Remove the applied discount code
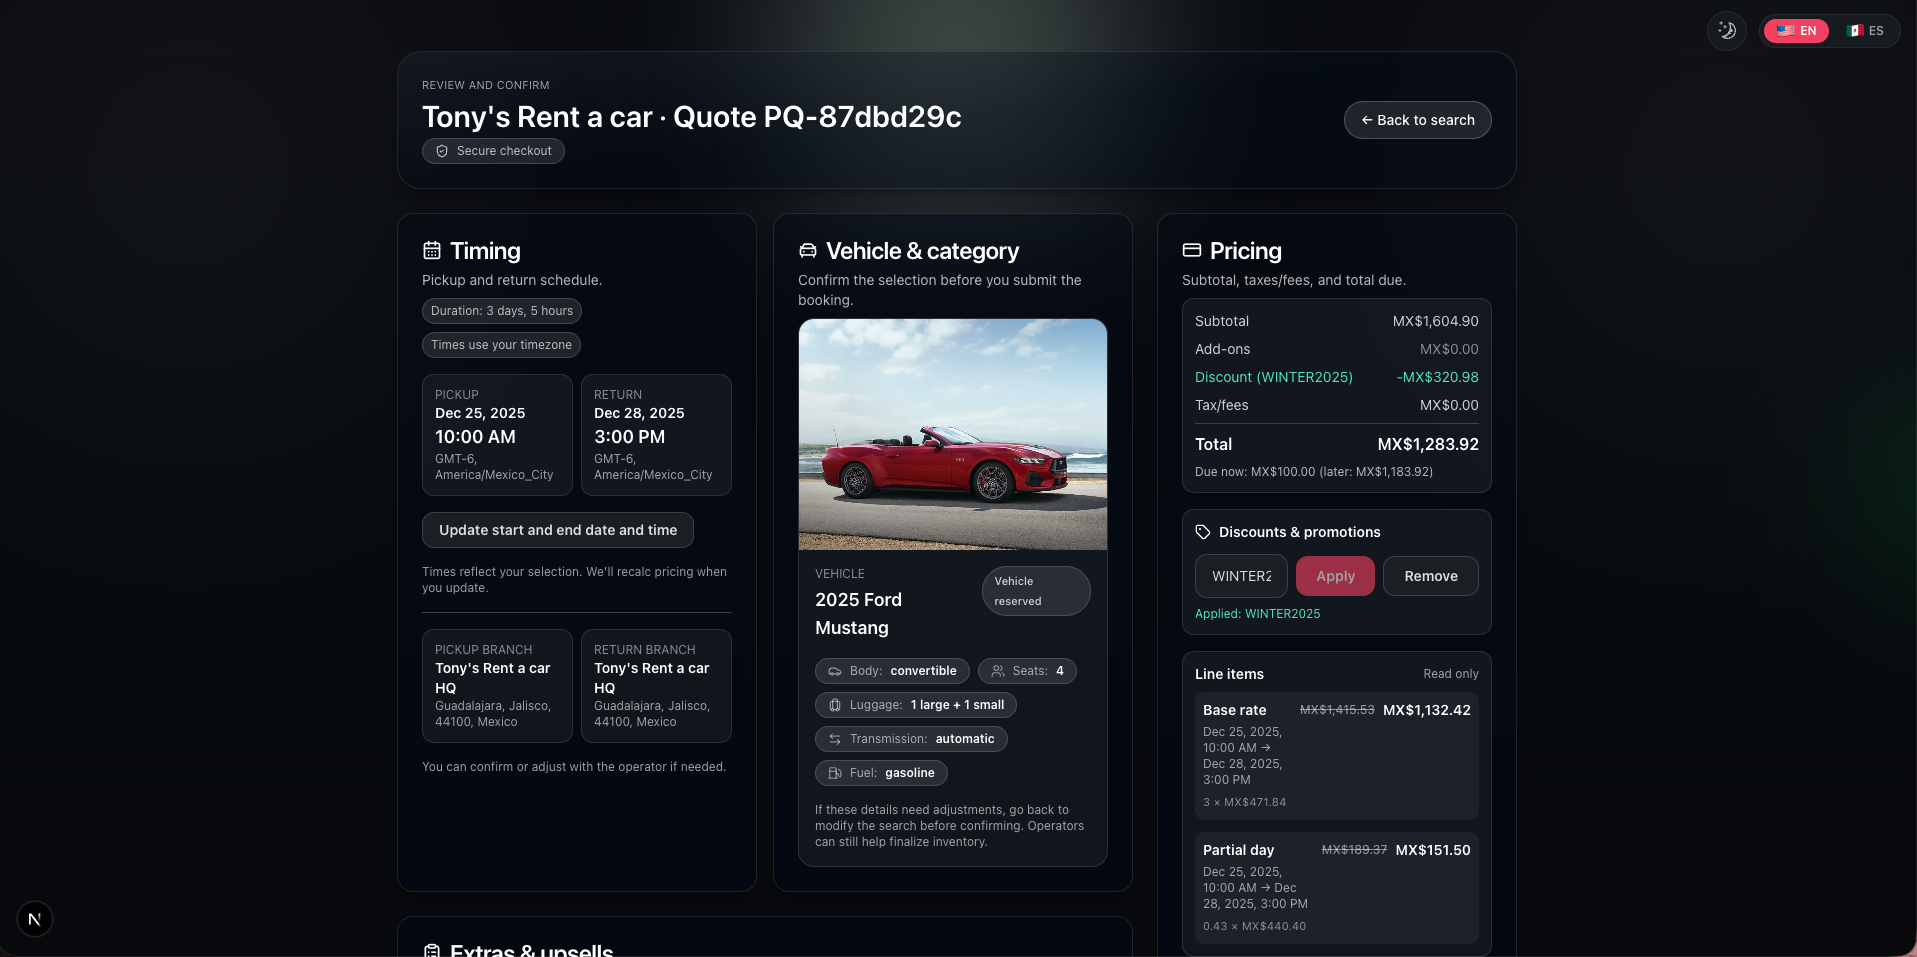This screenshot has height=957, width=1917. click(x=1430, y=576)
